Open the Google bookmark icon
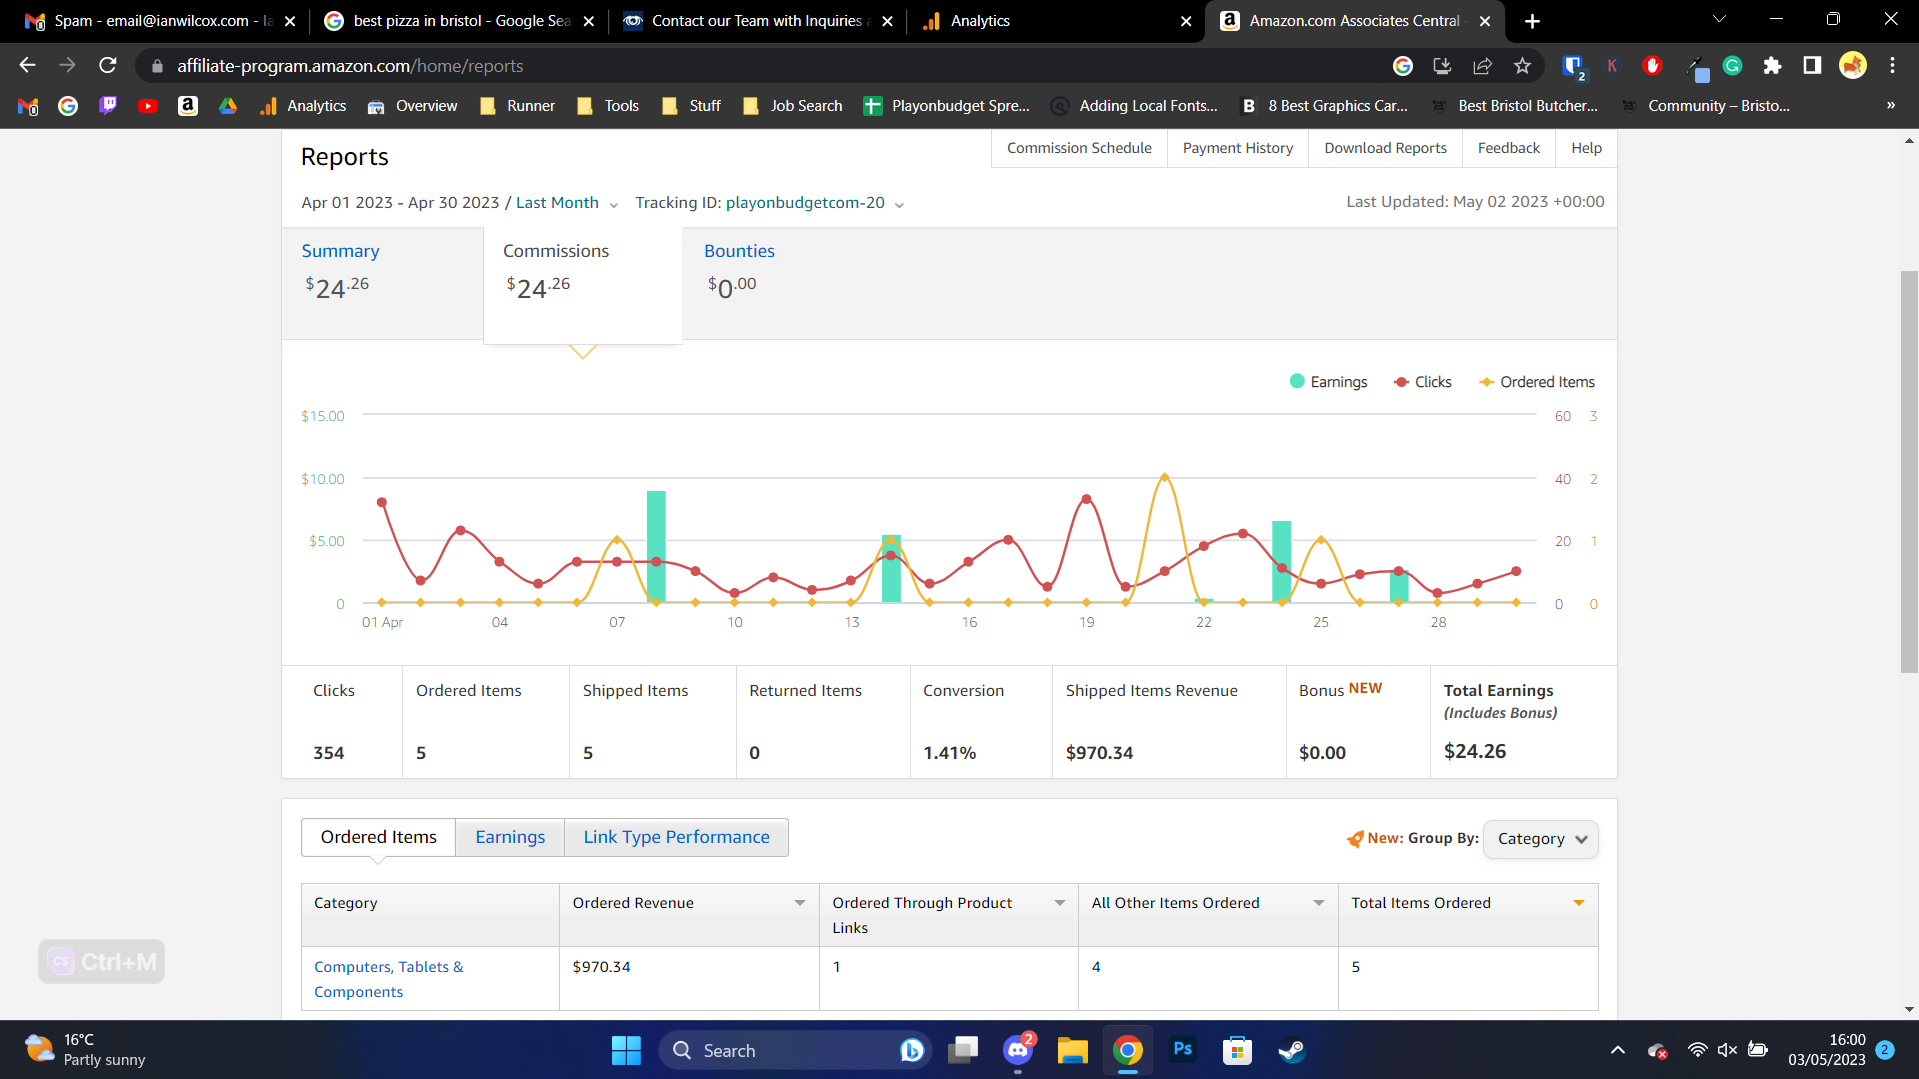 (68, 106)
